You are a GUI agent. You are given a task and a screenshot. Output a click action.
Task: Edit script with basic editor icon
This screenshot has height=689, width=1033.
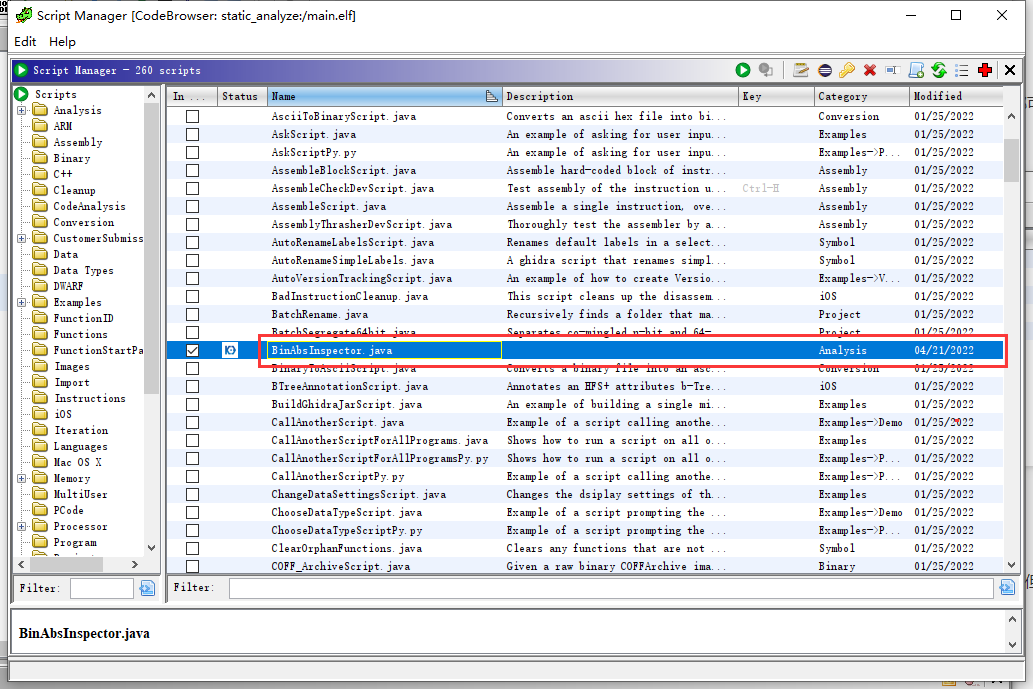tap(800, 70)
